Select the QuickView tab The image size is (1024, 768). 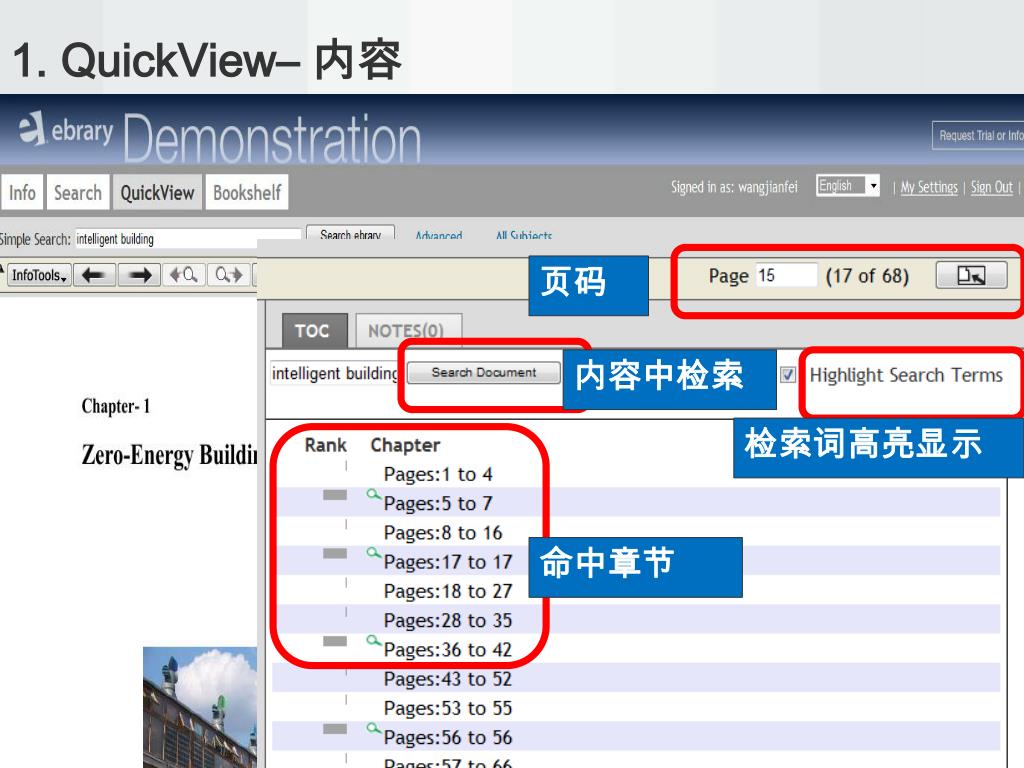pyautogui.click(x=157, y=193)
